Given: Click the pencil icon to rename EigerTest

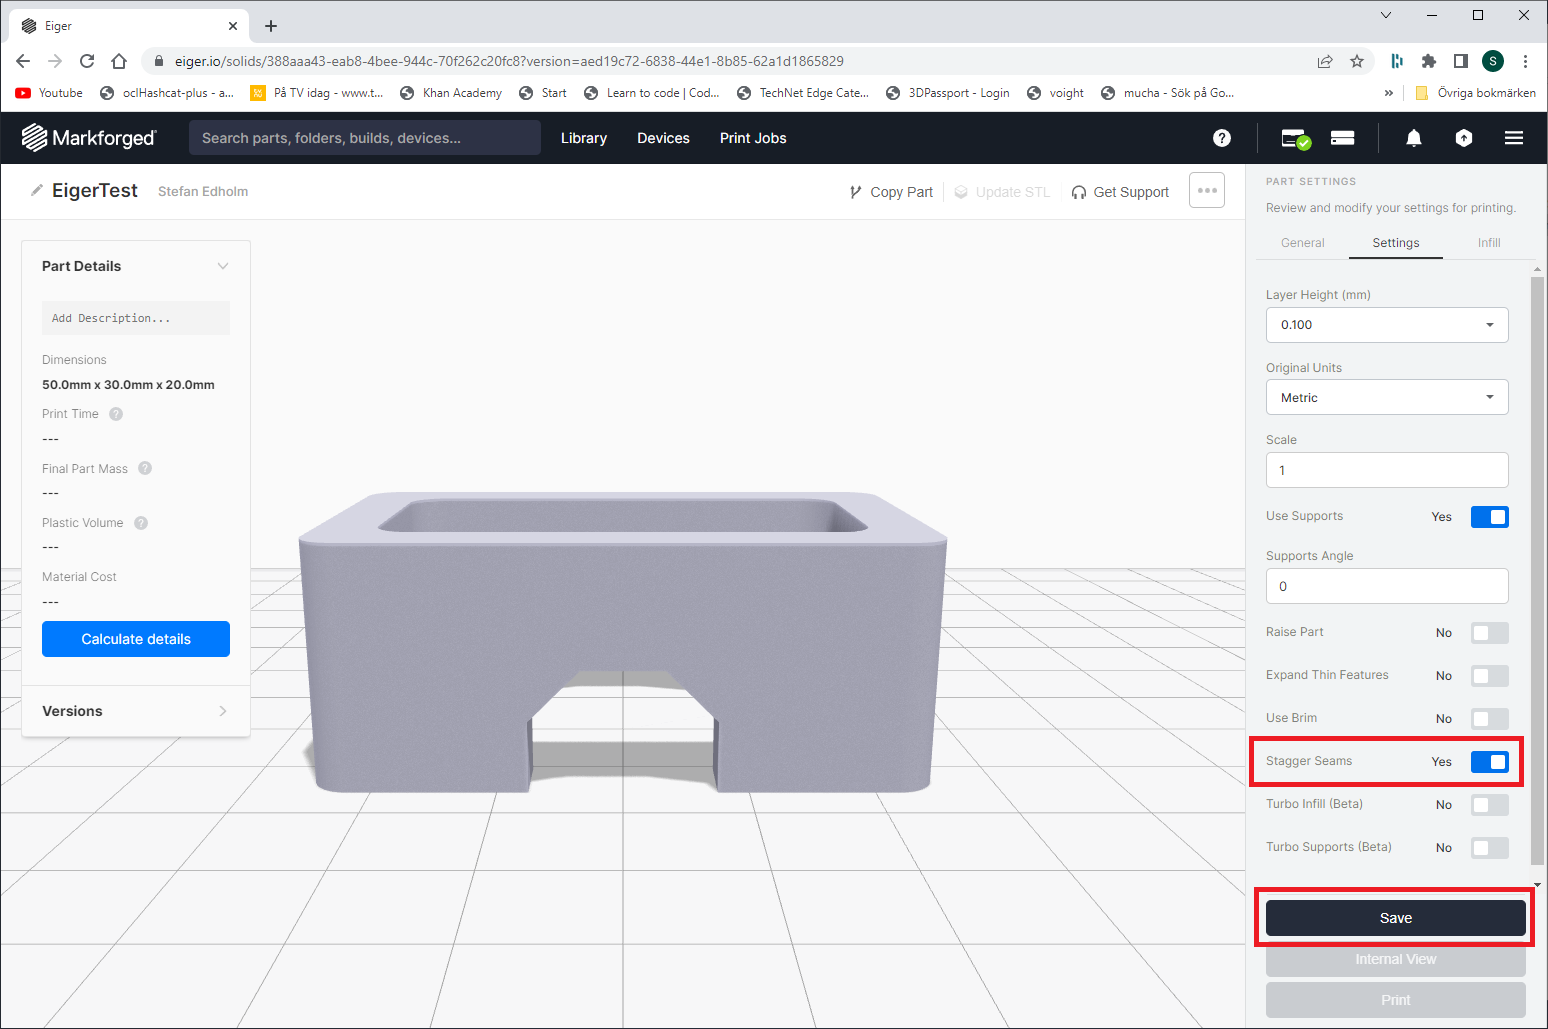Looking at the screenshot, I should point(37,191).
